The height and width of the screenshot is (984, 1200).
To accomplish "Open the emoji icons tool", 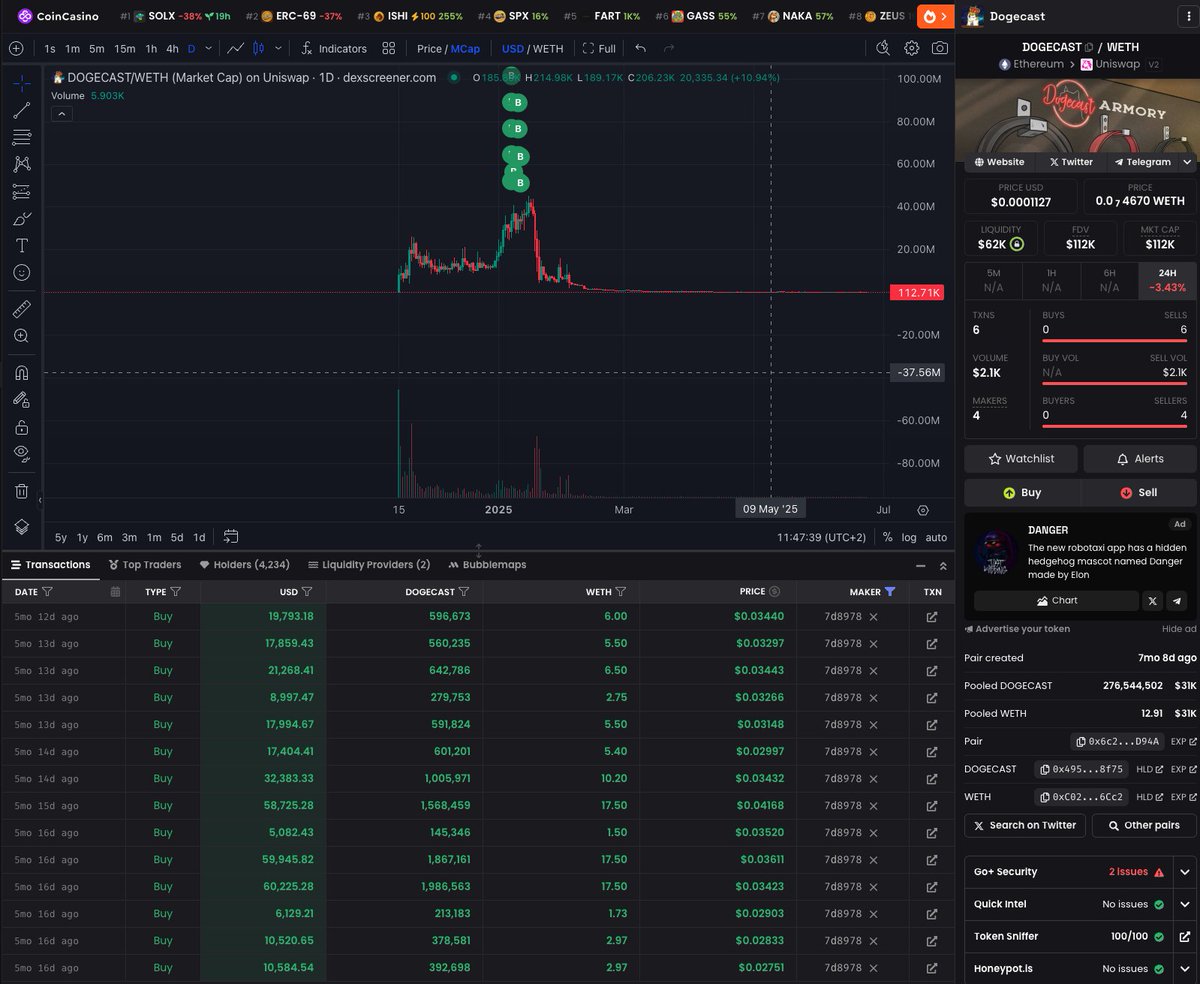I will (x=21, y=272).
